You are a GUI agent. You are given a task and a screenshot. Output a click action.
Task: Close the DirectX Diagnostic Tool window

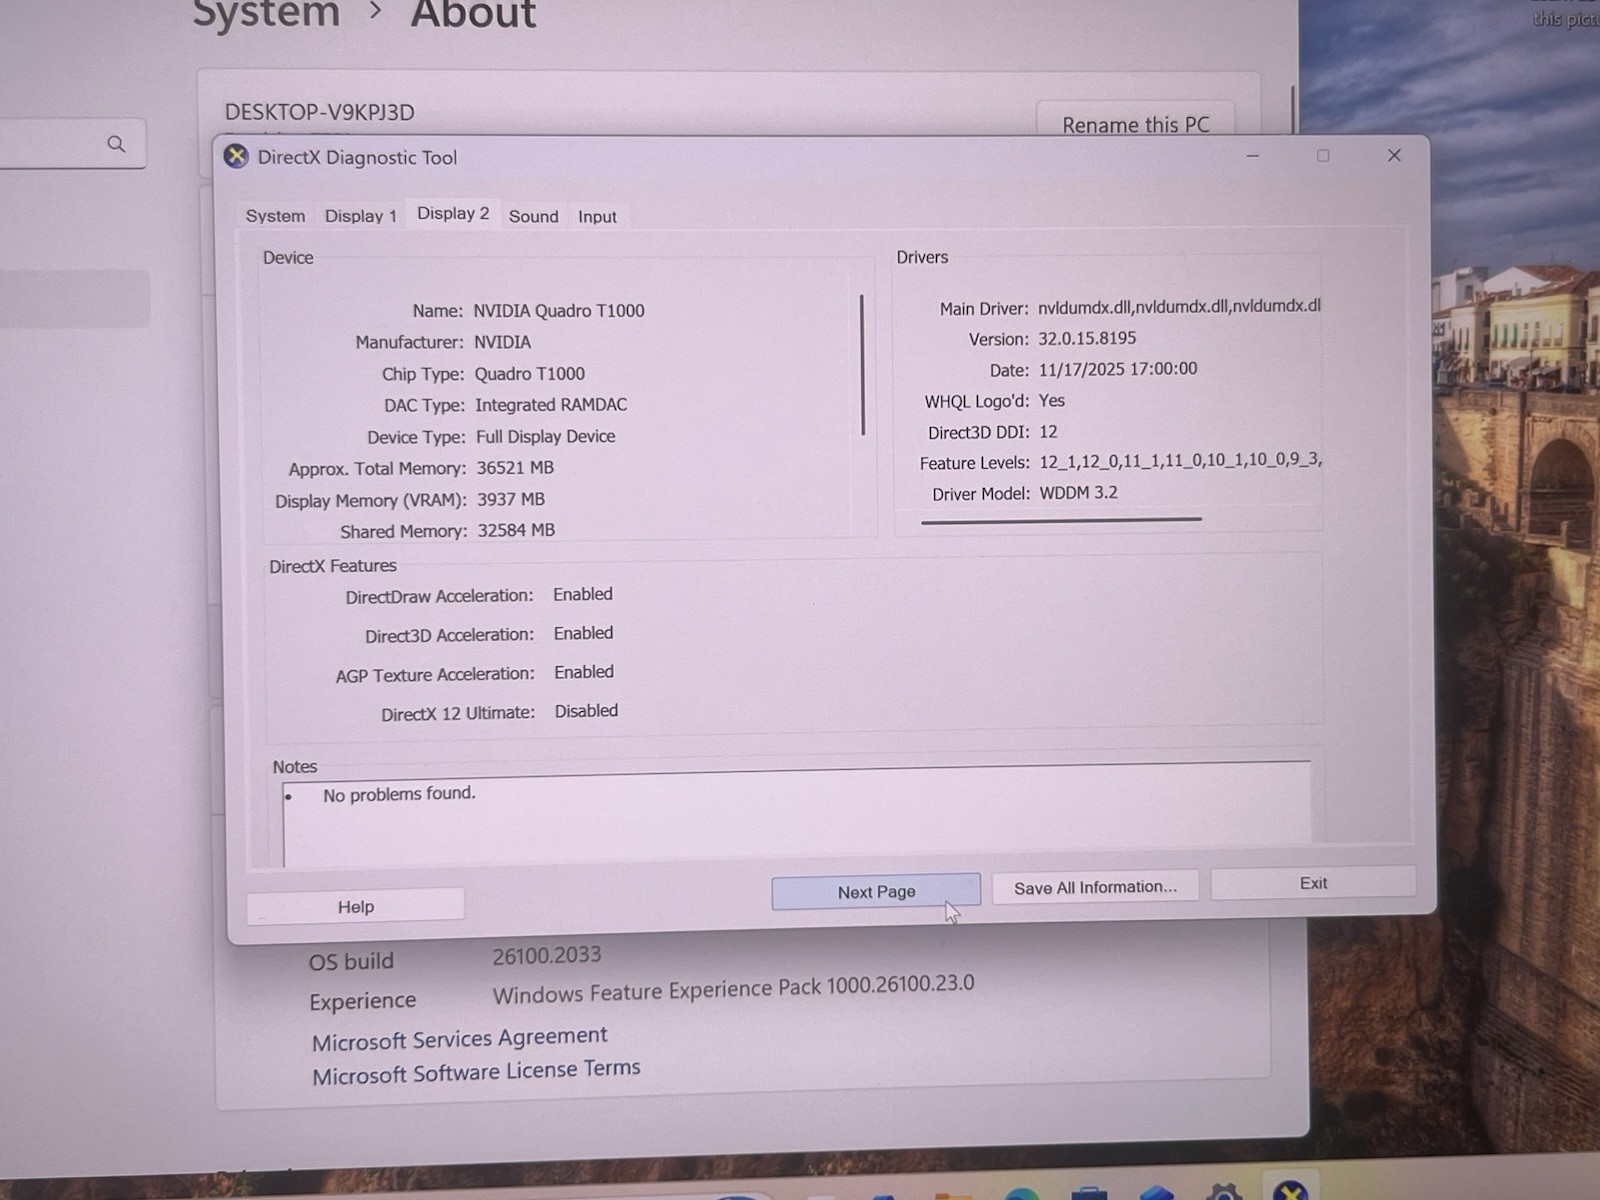point(1394,155)
